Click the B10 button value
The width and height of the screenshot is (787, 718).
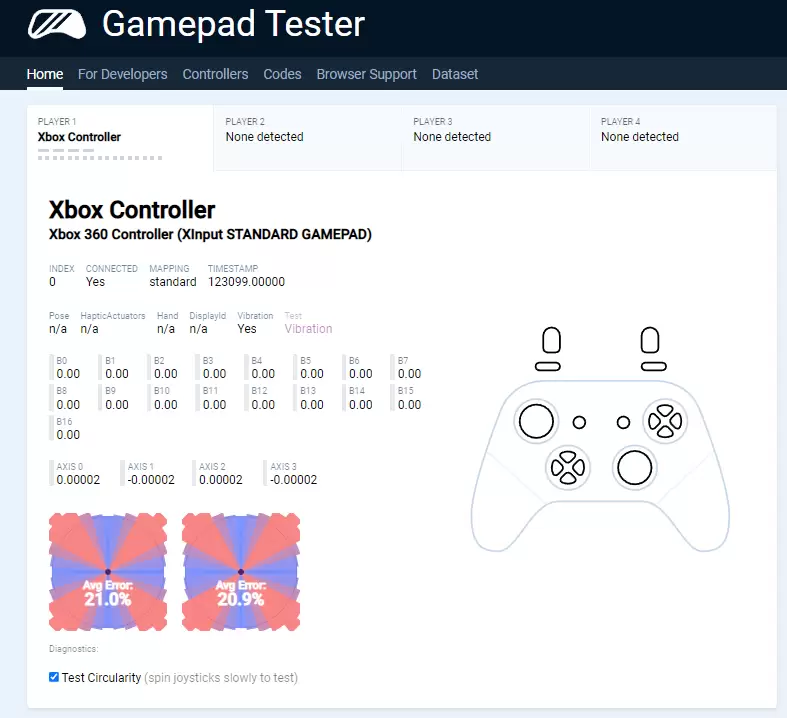coord(166,404)
